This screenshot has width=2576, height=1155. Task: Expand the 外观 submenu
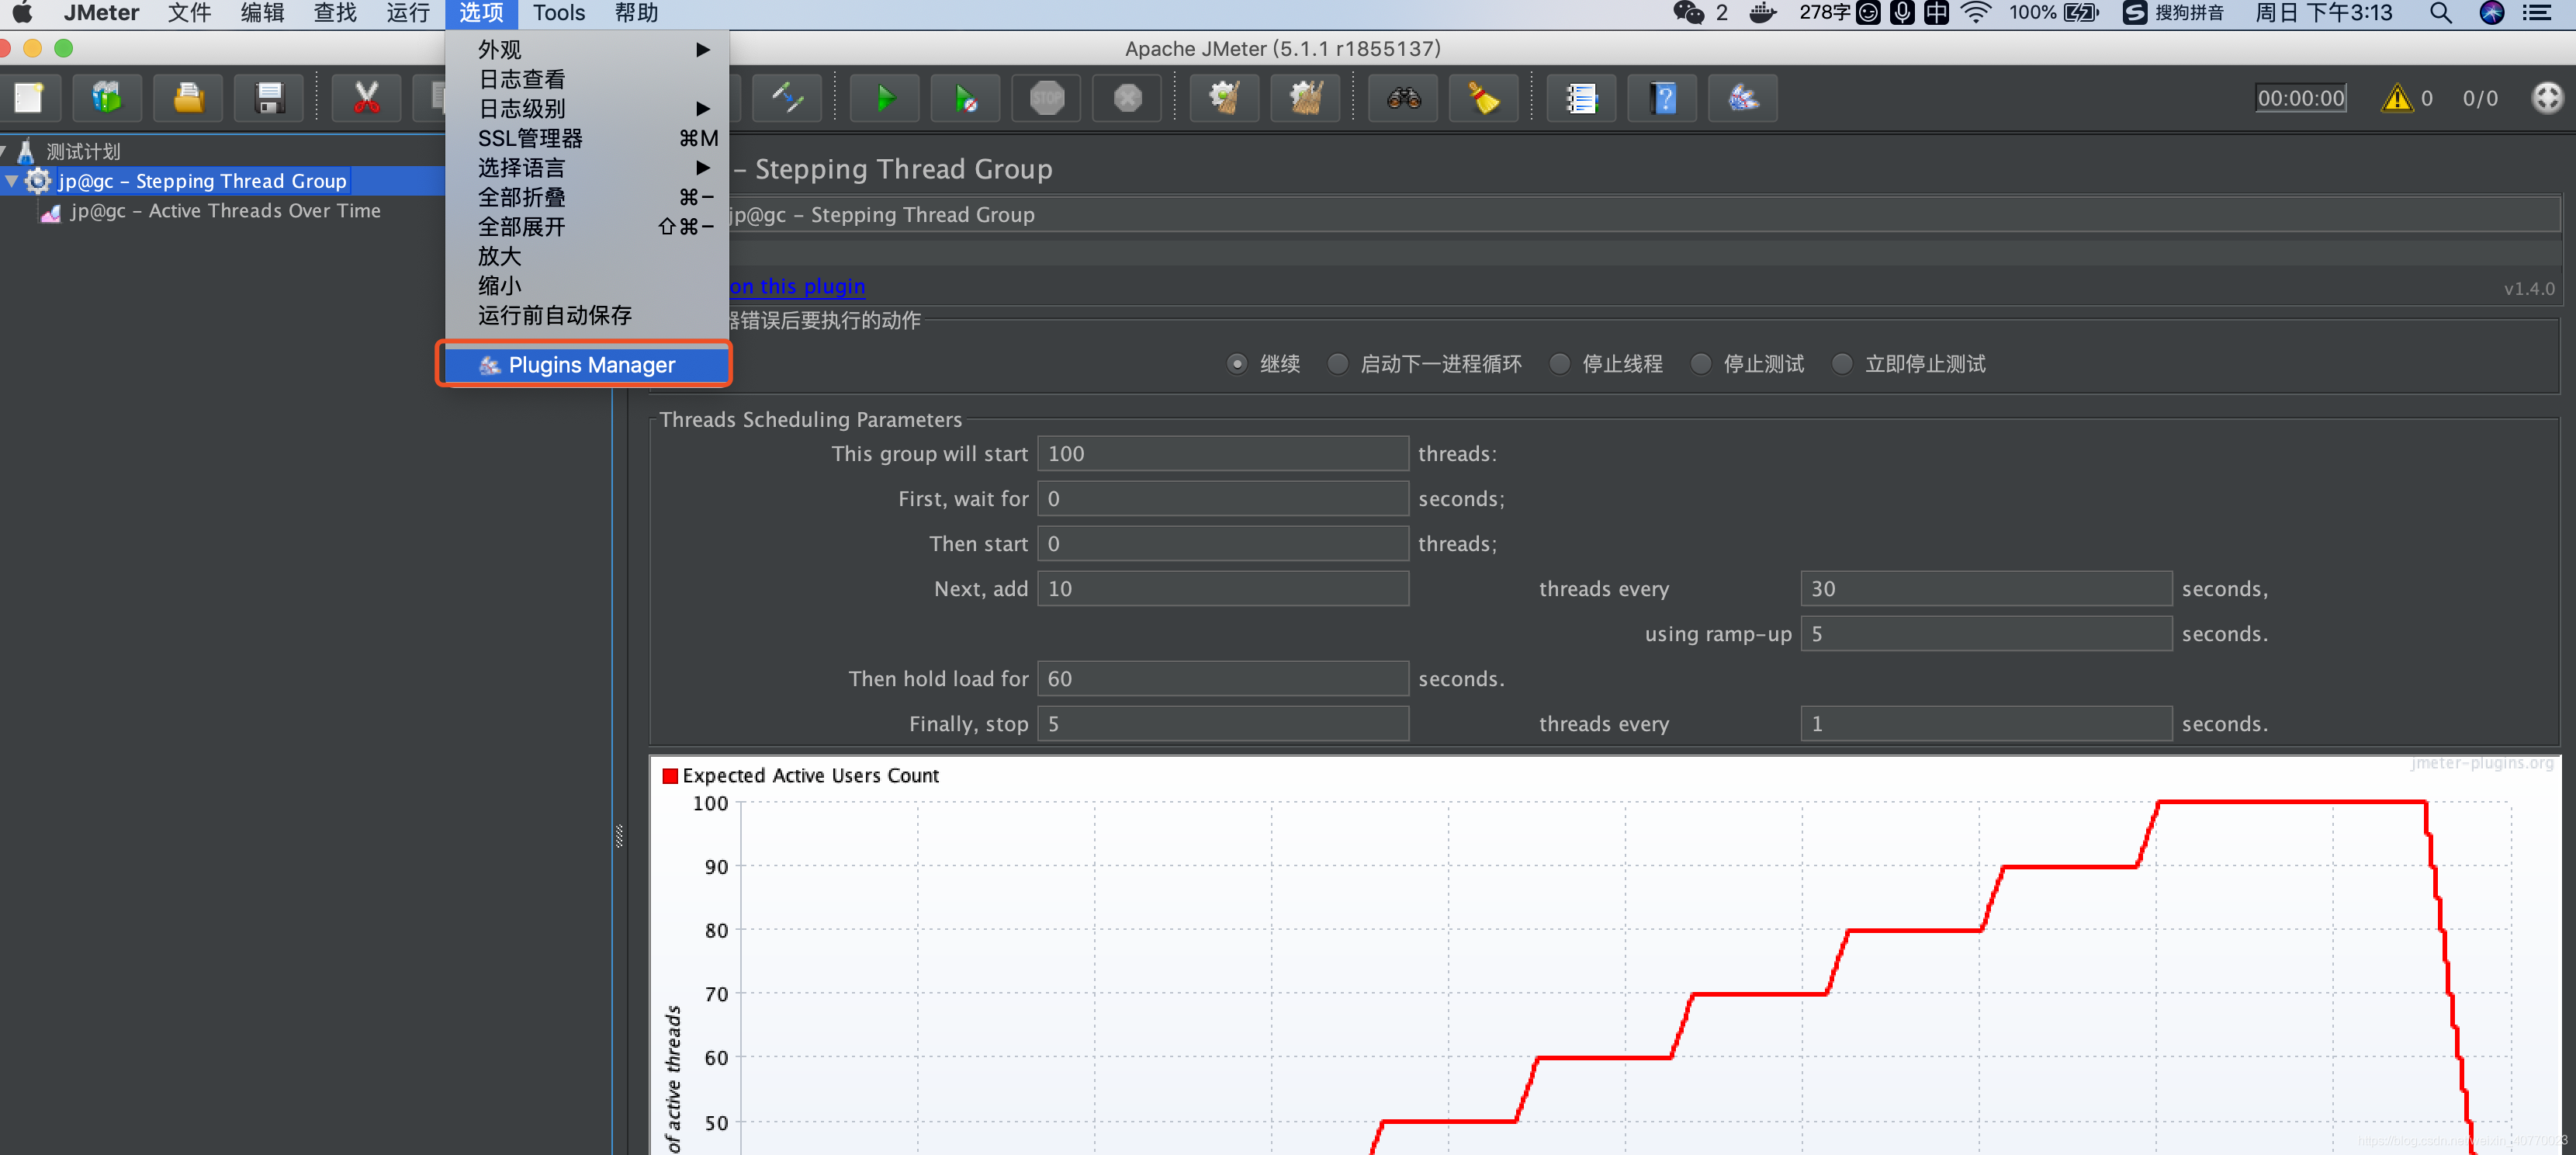coord(587,49)
